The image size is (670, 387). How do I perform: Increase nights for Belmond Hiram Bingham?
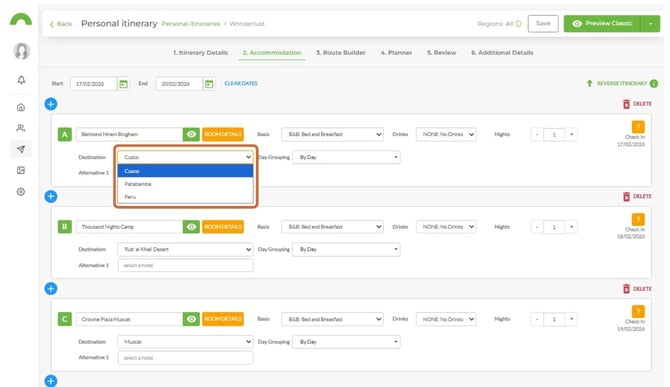coord(571,135)
